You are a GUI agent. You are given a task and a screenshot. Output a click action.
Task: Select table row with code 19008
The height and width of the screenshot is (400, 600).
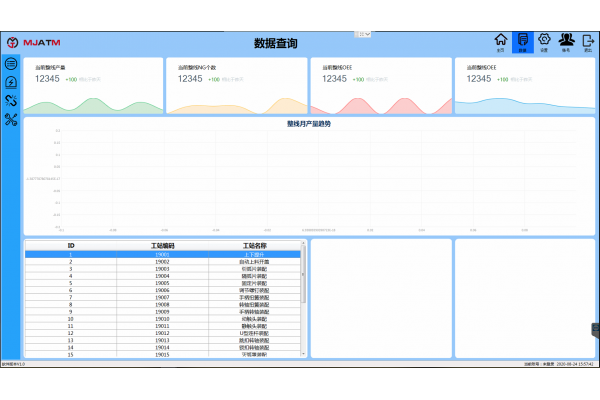[x=163, y=305]
